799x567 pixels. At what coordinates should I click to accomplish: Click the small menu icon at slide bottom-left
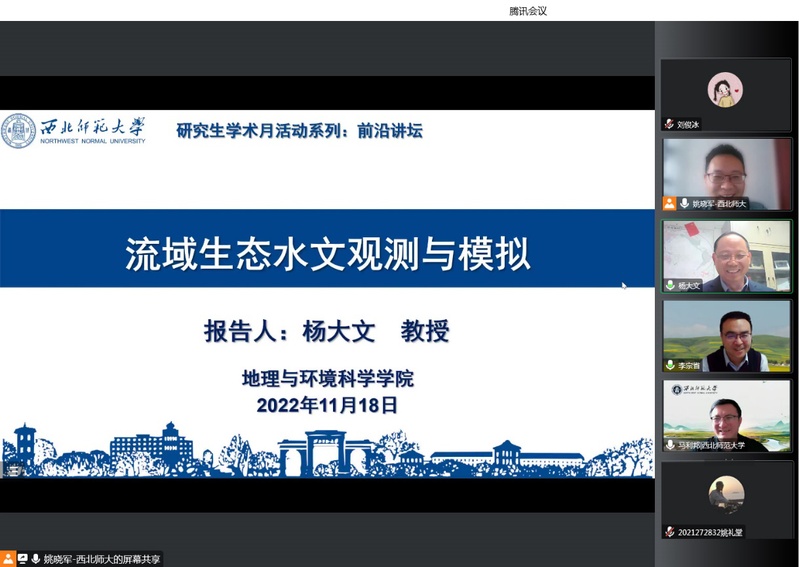tap(13, 471)
